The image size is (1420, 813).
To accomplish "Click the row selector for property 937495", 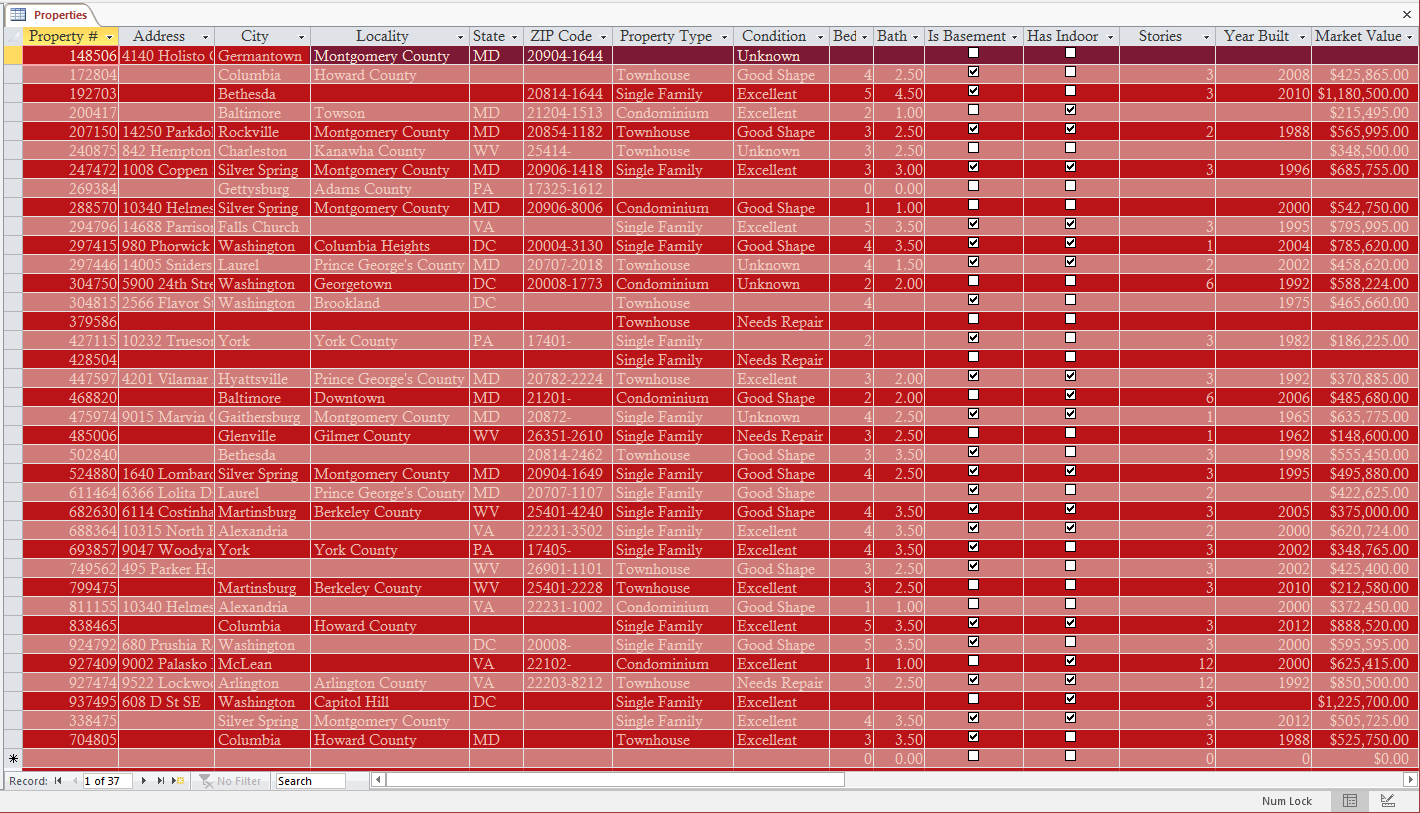I will tap(13, 702).
